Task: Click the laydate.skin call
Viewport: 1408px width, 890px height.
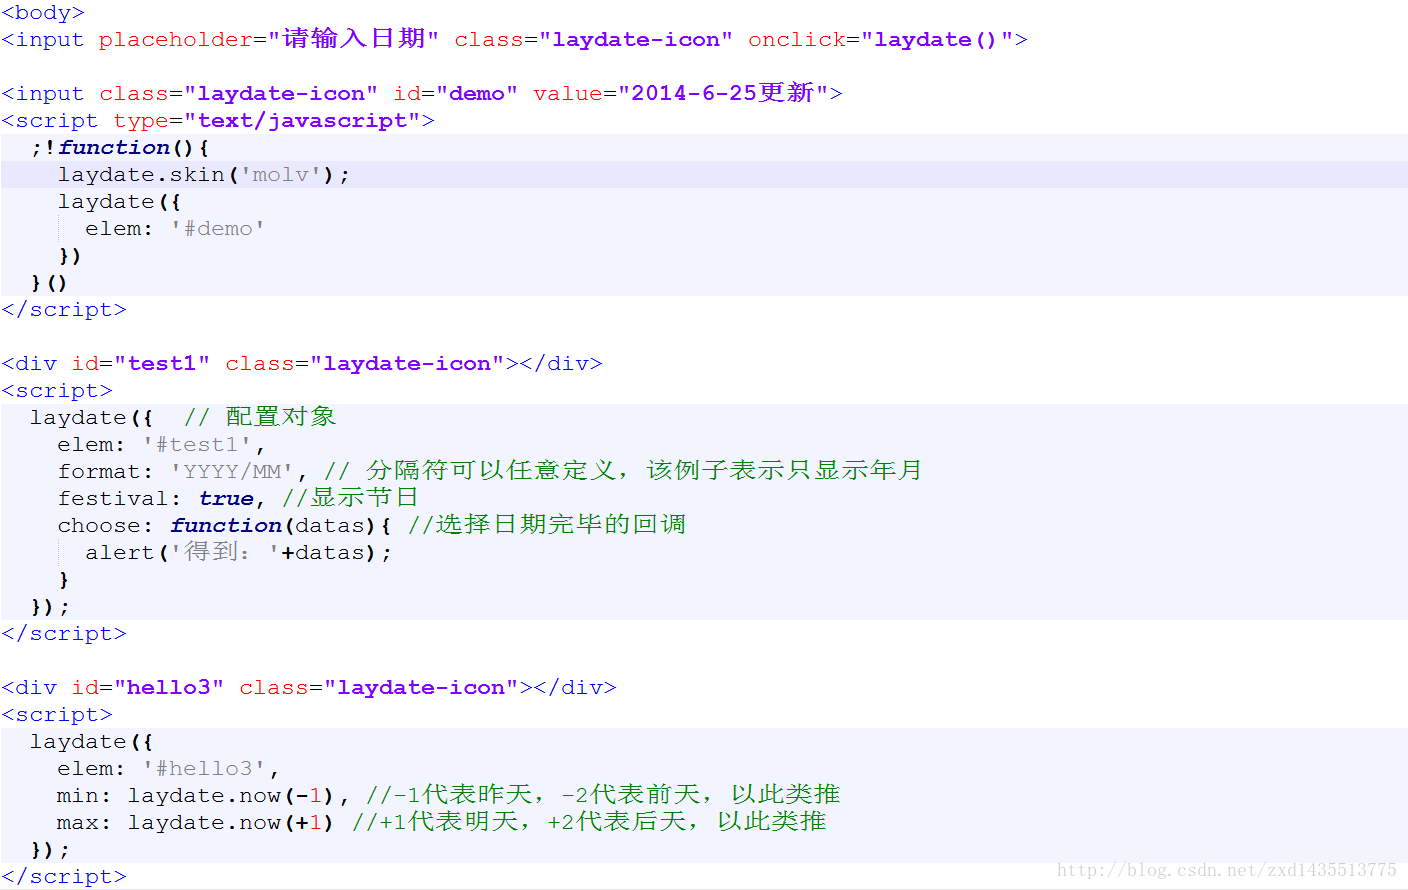Action: point(204,175)
